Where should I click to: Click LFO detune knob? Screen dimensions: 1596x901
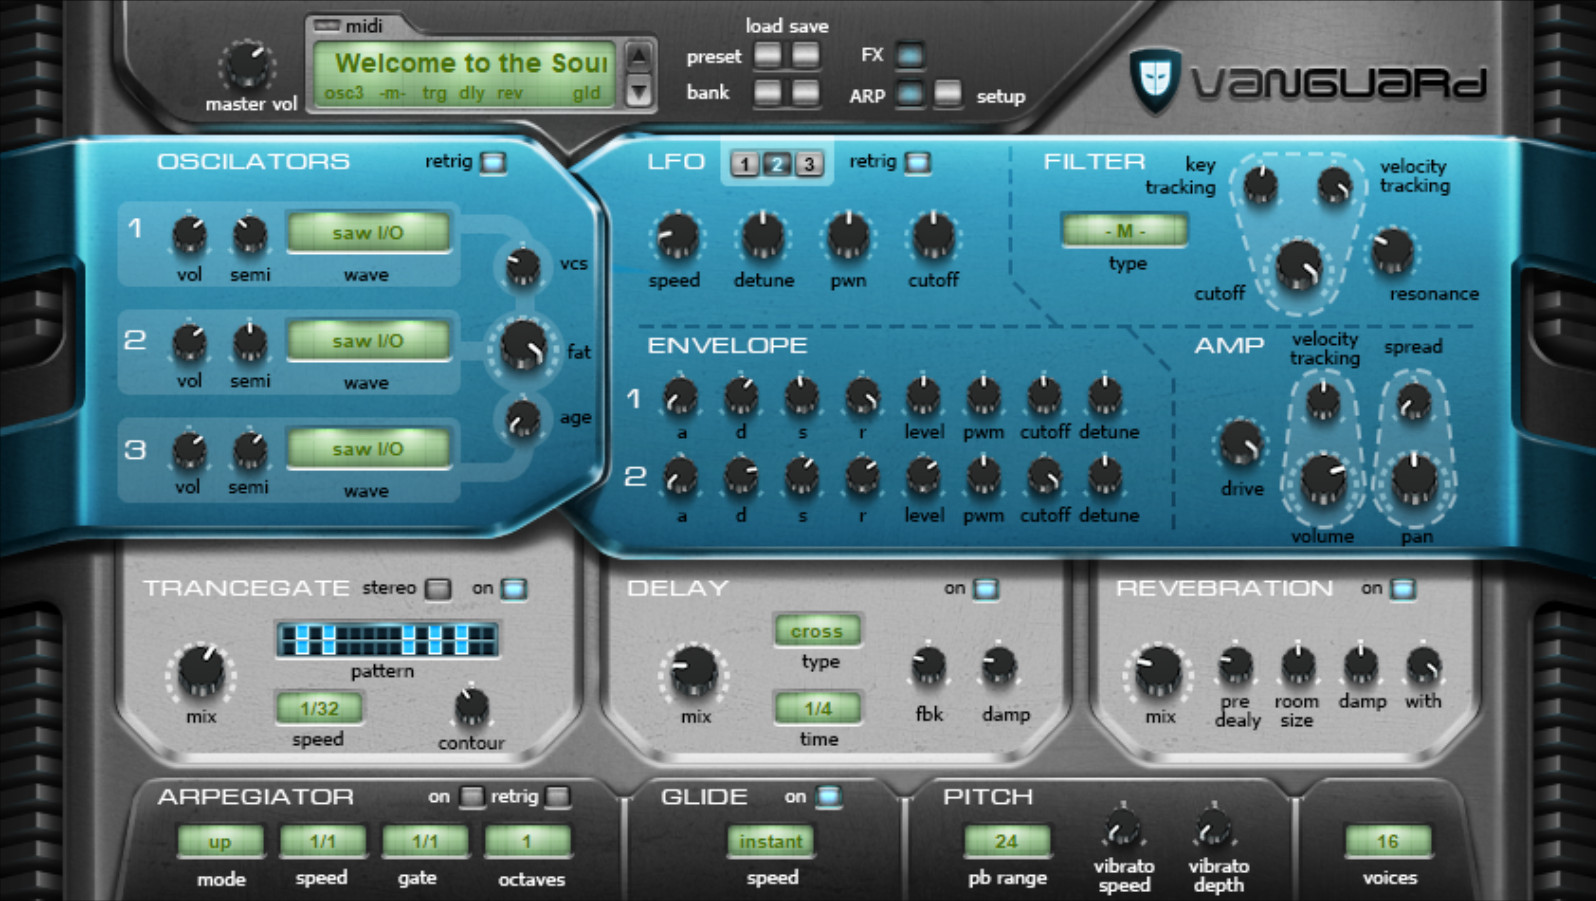coord(763,237)
